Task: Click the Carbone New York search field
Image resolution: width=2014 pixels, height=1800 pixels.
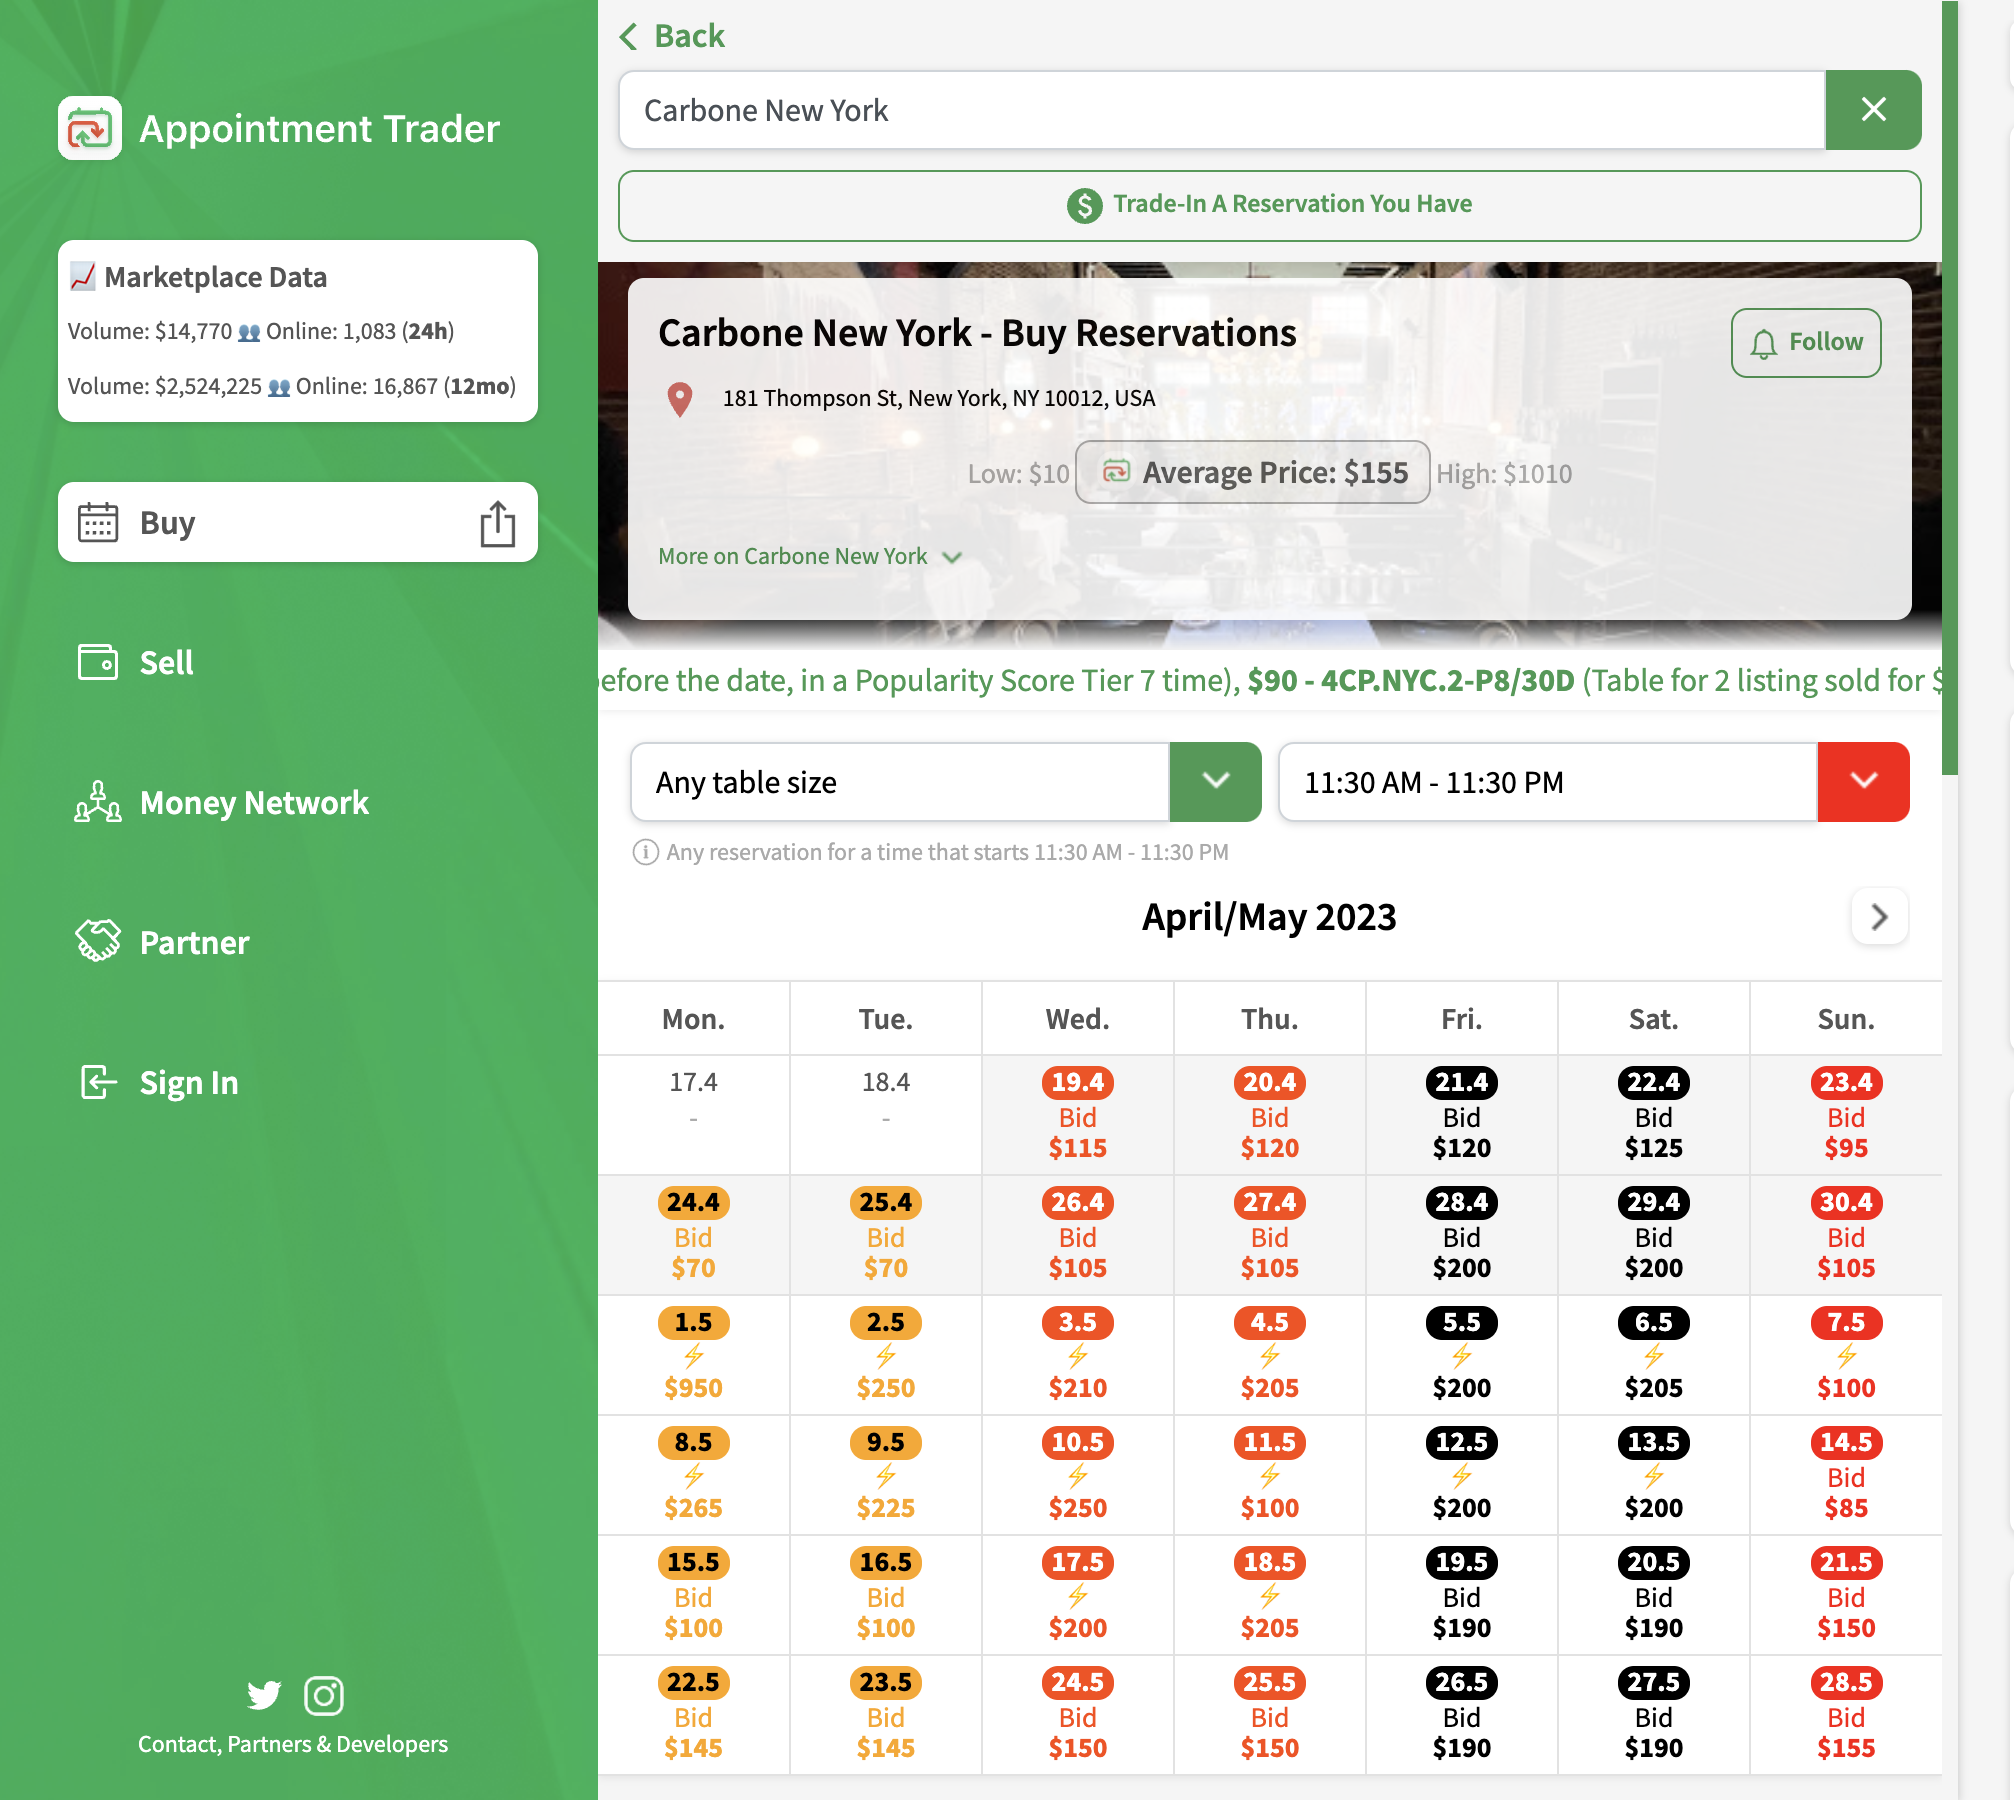Action: coord(1222,110)
